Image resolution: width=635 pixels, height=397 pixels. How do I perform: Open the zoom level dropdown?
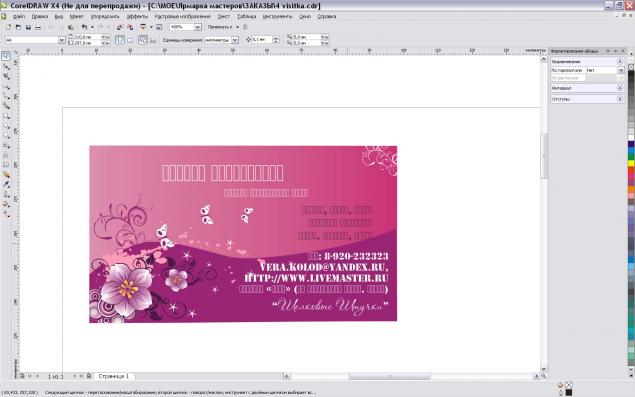[198, 27]
